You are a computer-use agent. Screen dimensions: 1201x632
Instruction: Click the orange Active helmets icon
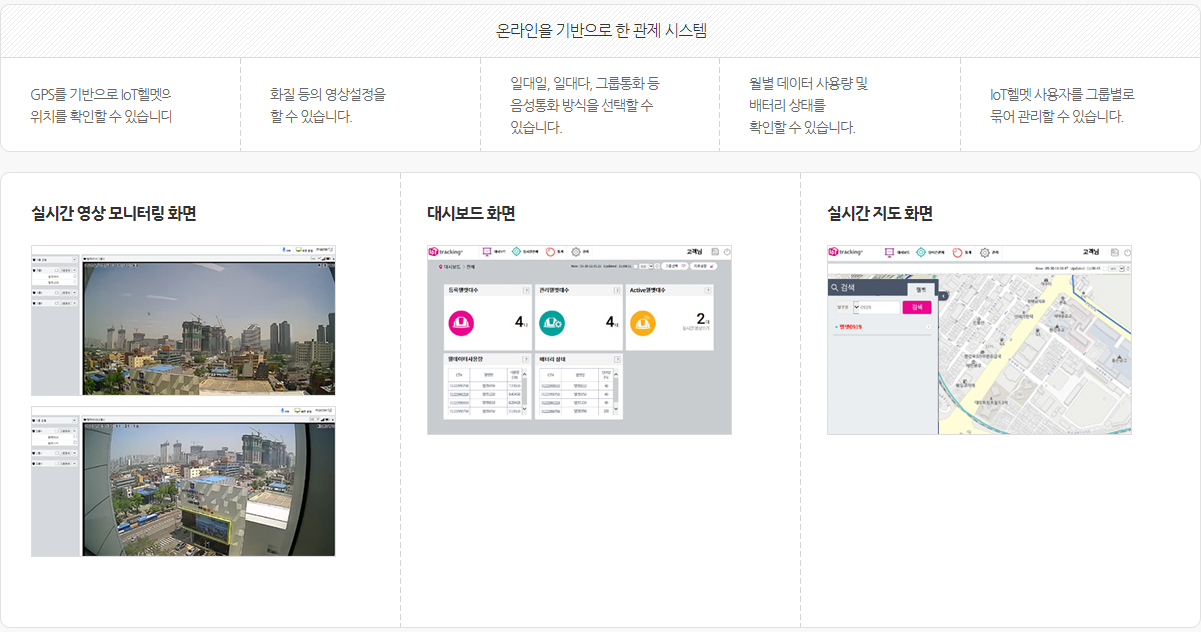pyautogui.click(x=643, y=323)
